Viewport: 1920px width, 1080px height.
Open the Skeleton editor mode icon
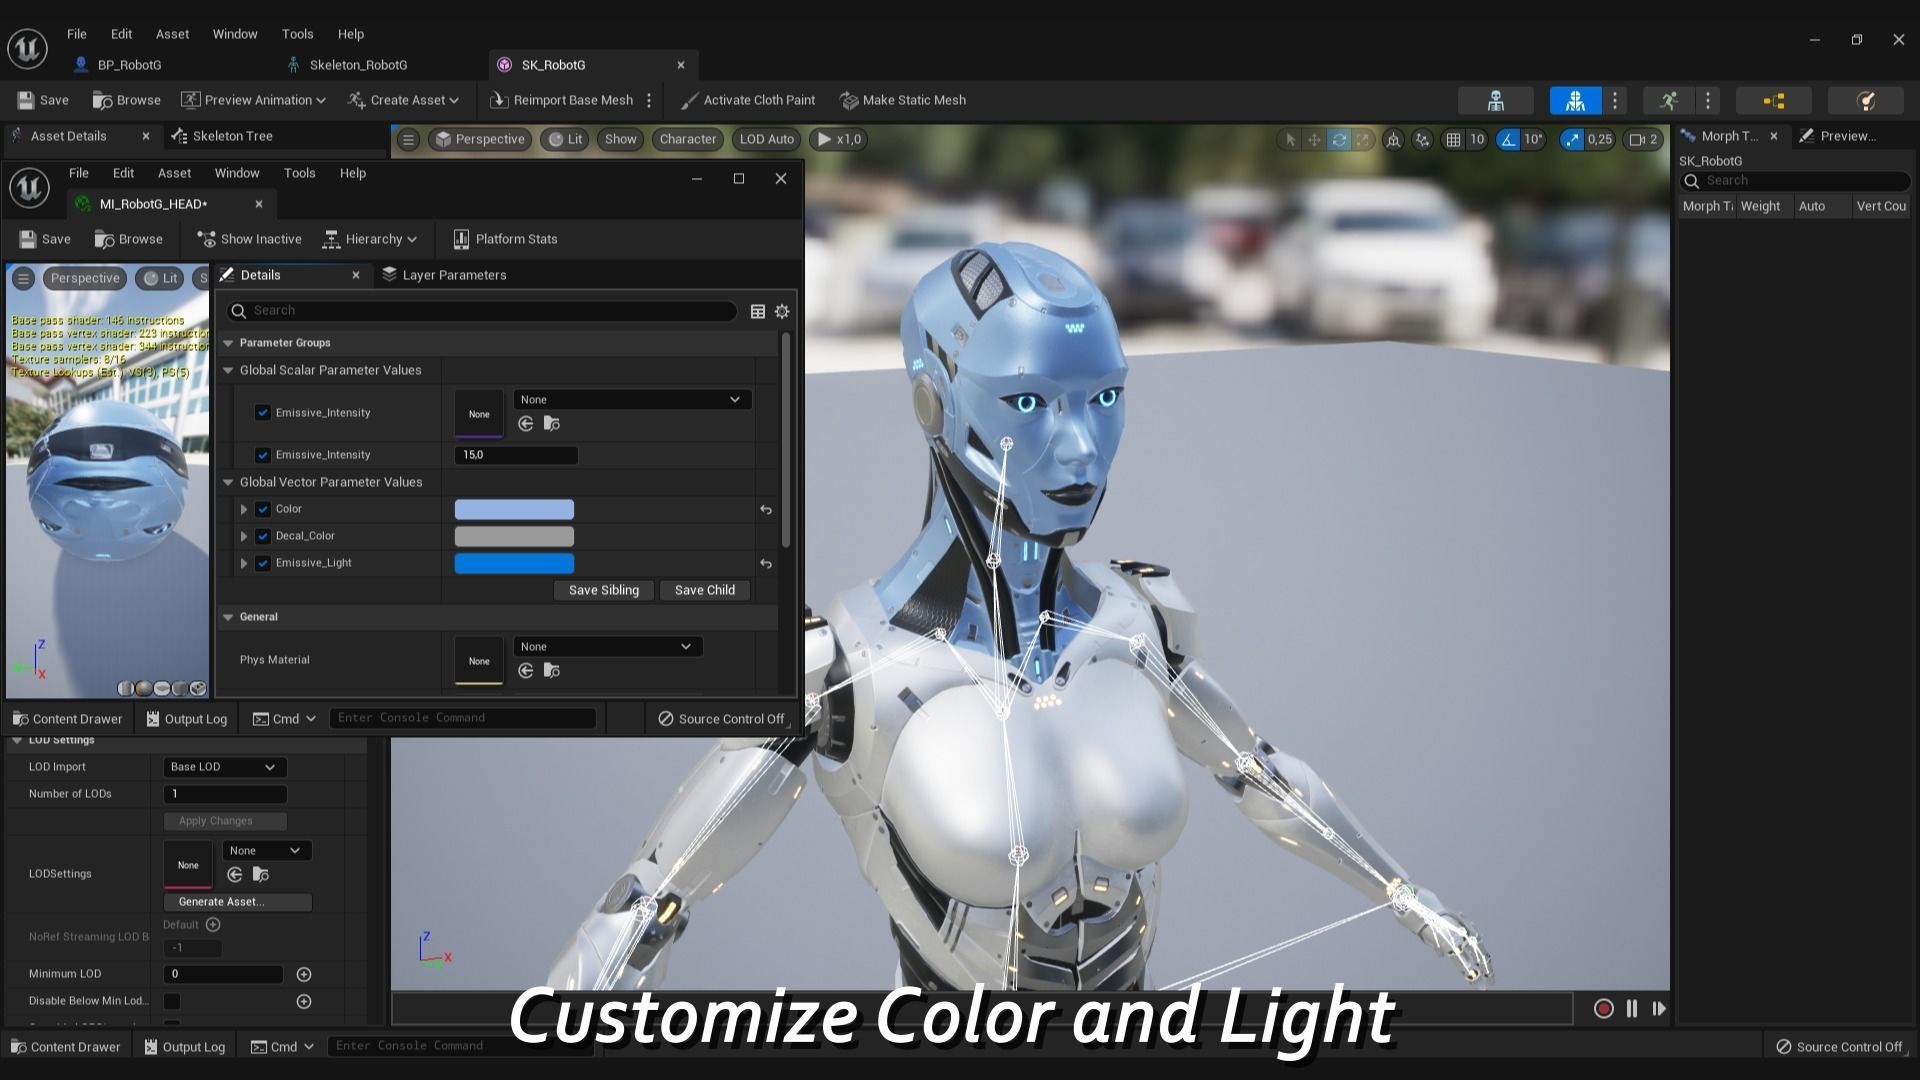[1496, 100]
